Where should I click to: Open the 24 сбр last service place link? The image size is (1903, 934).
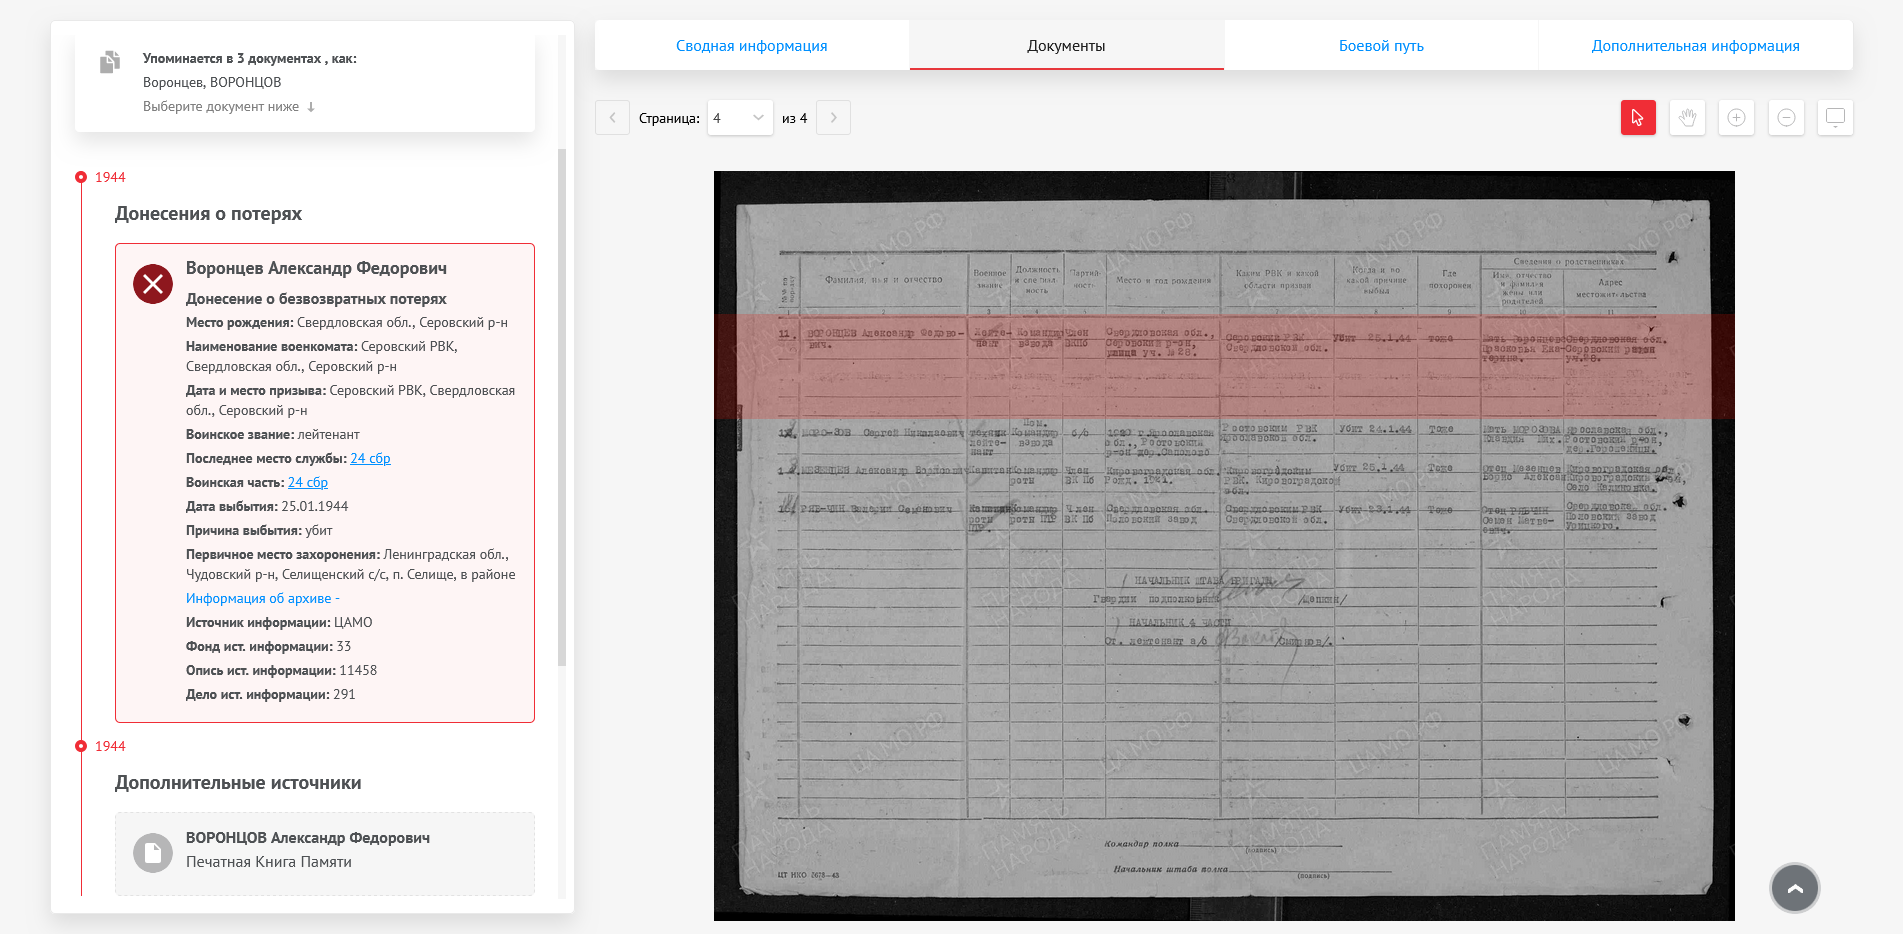coord(370,458)
